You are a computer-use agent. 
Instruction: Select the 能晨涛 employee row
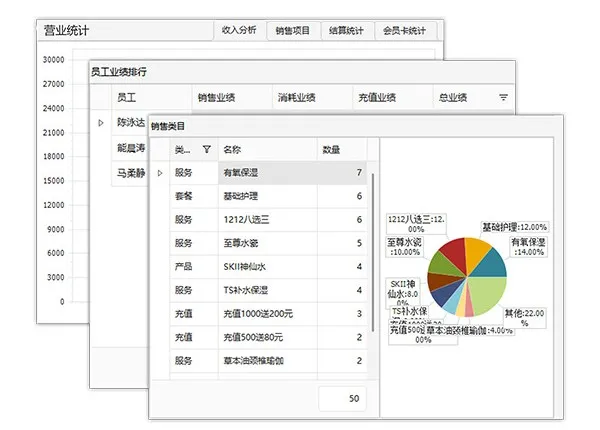[x=131, y=148]
